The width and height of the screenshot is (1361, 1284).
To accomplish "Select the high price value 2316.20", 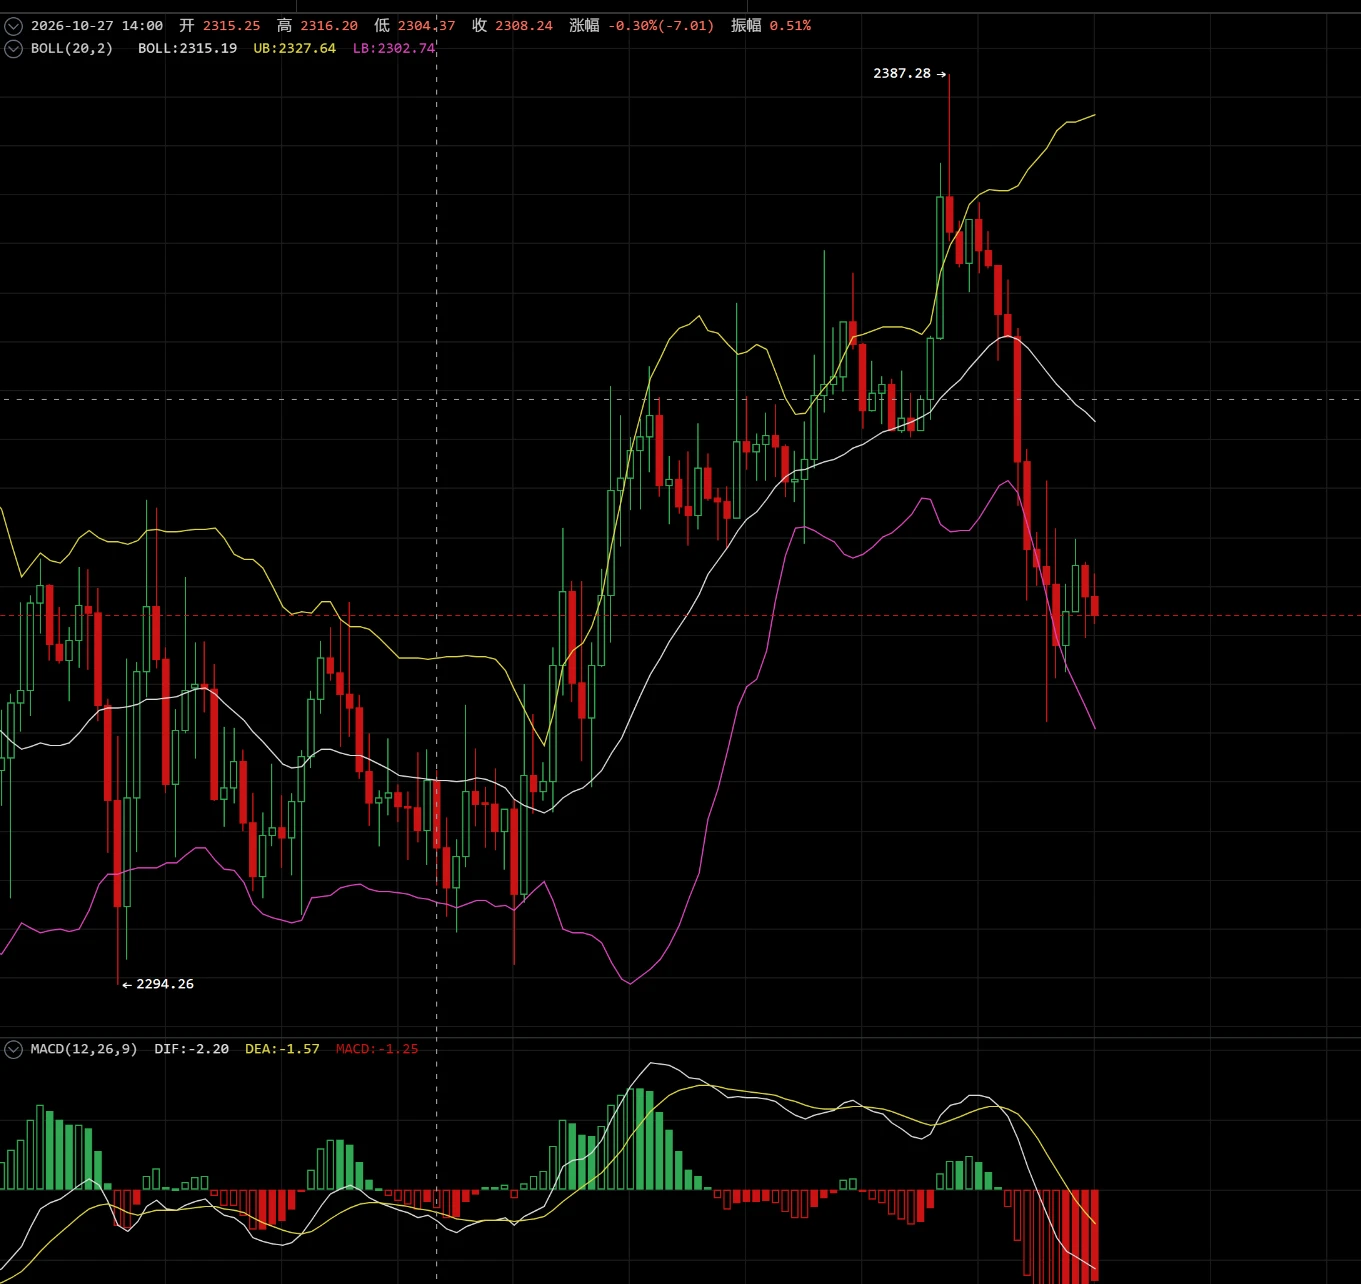I will (329, 26).
